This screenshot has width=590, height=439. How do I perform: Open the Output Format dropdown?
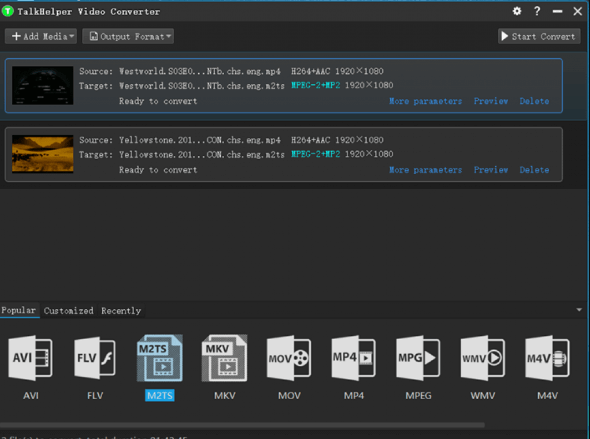pyautogui.click(x=128, y=36)
